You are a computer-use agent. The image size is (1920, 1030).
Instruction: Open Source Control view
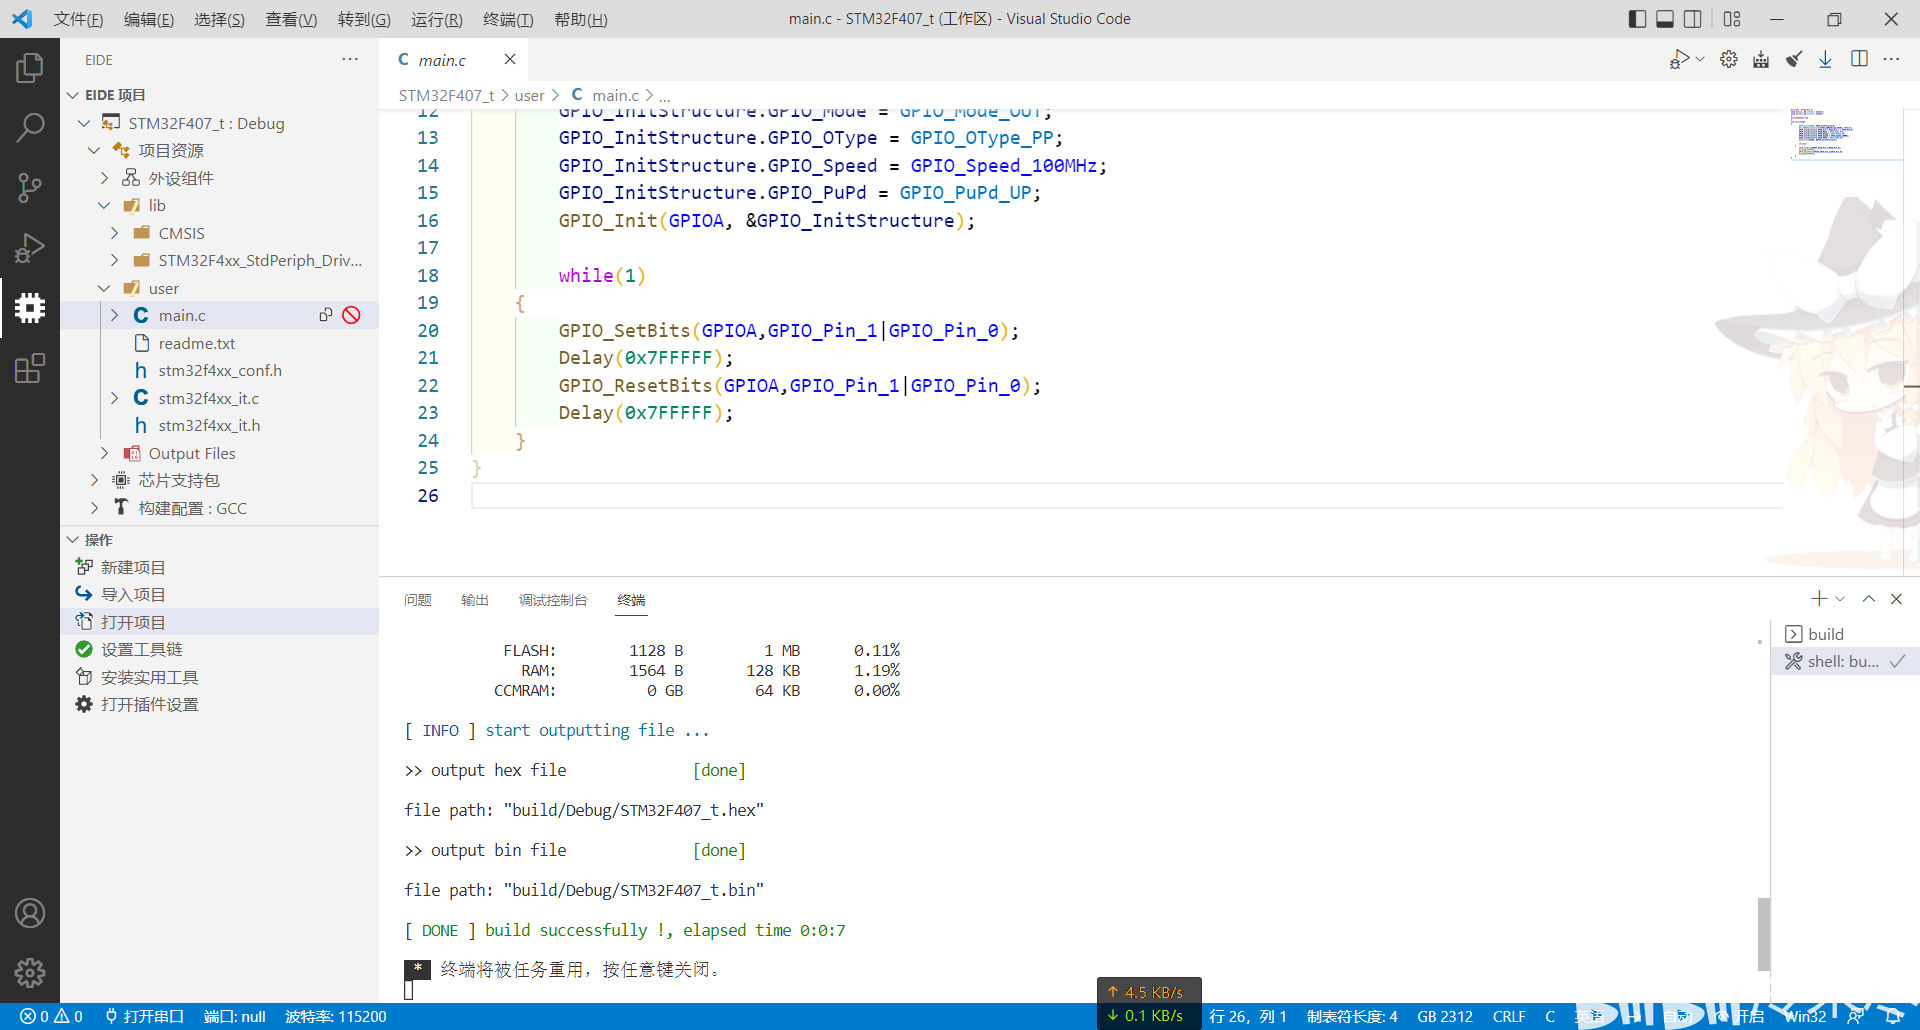click(x=30, y=187)
